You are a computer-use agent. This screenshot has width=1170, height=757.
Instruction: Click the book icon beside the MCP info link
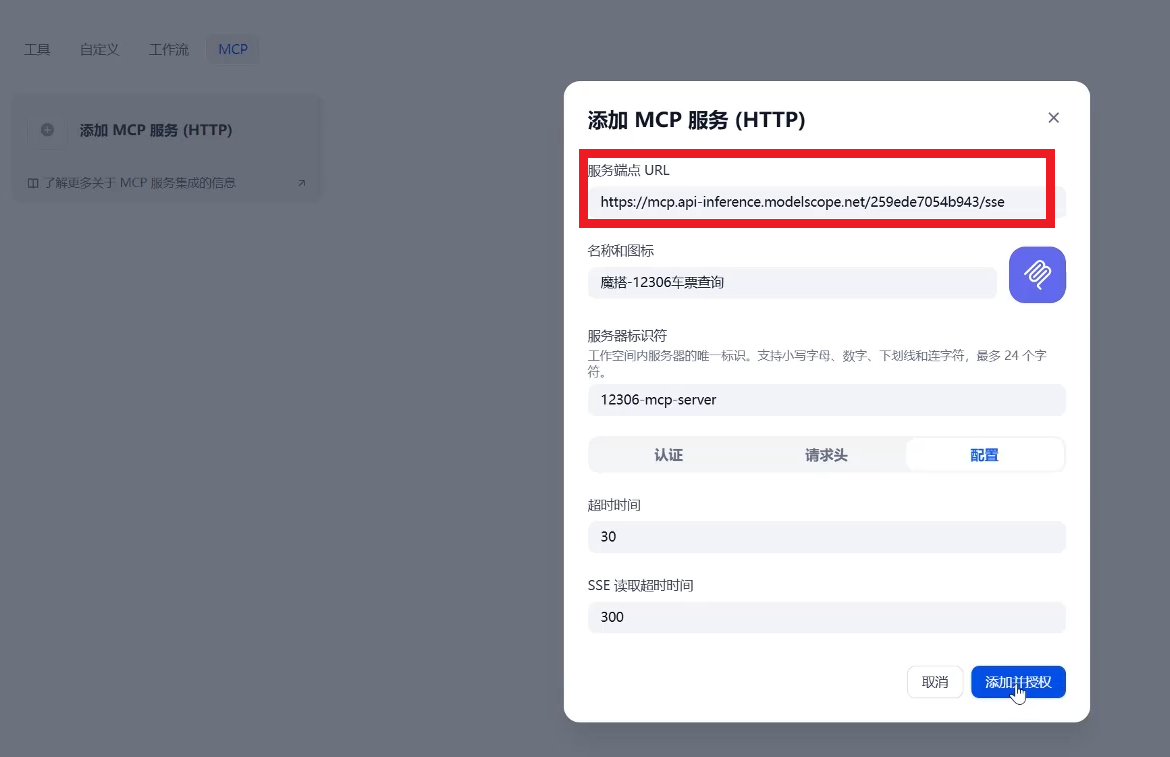[33, 183]
